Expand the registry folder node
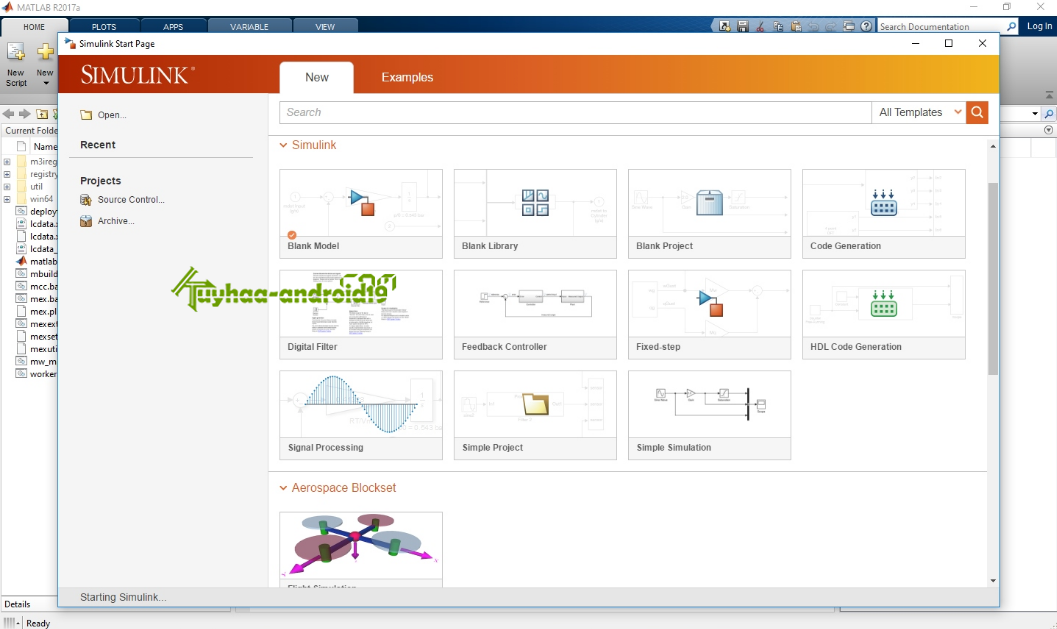 coord(7,174)
